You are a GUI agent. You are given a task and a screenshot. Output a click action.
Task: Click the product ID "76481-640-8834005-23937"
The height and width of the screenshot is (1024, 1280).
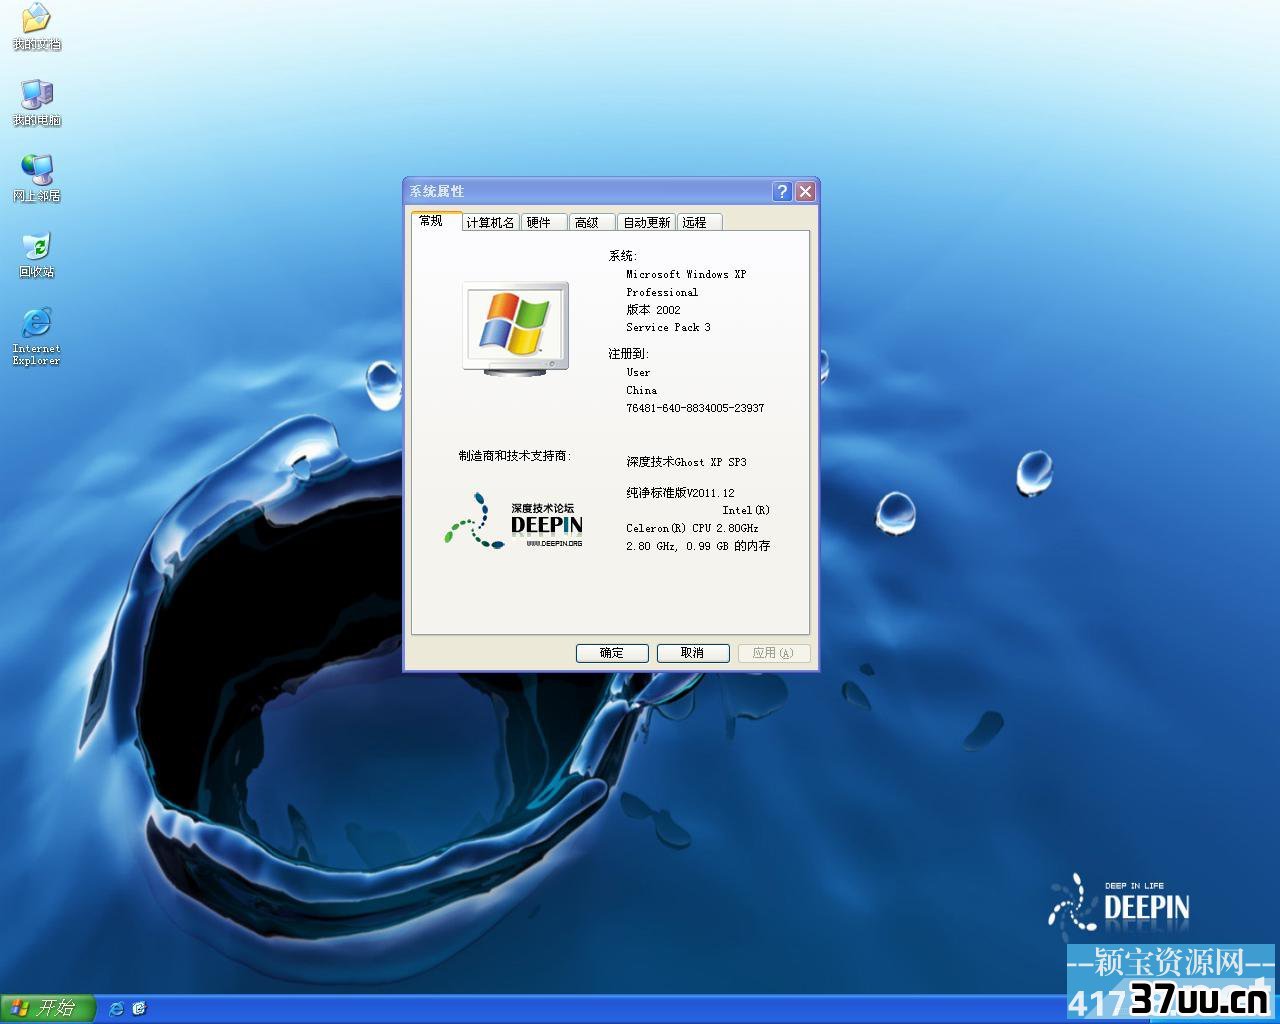695,408
